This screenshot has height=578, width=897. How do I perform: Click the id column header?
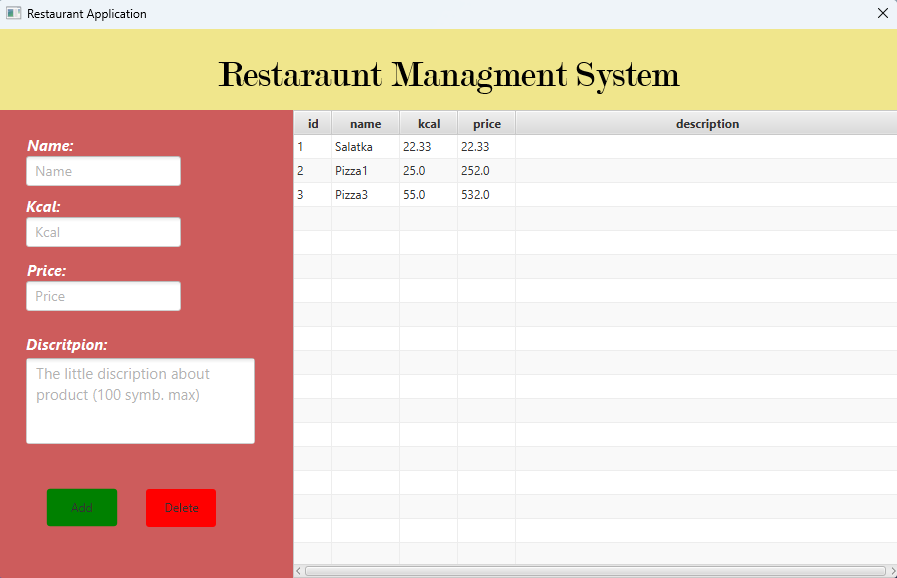click(x=312, y=123)
